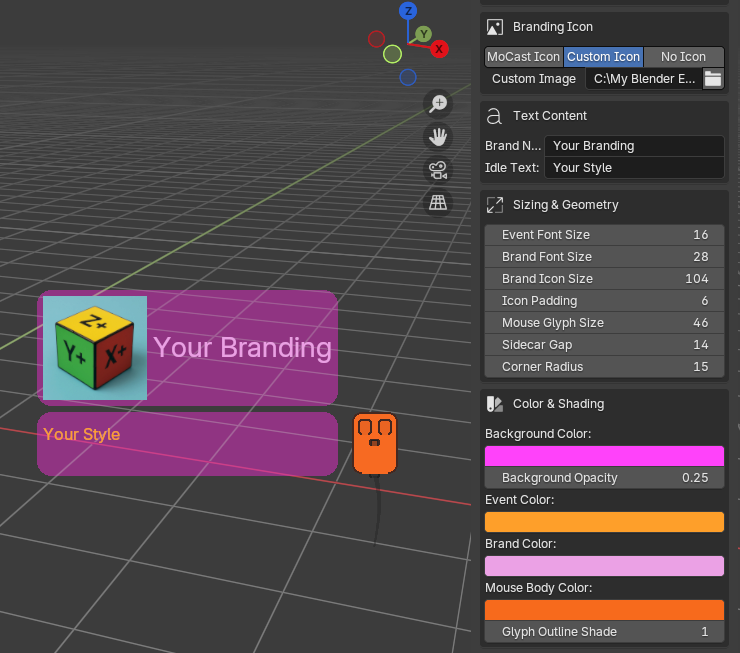Screen dimensions: 740x653
Task: Click the Background Opacity slider
Action: (604, 478)
